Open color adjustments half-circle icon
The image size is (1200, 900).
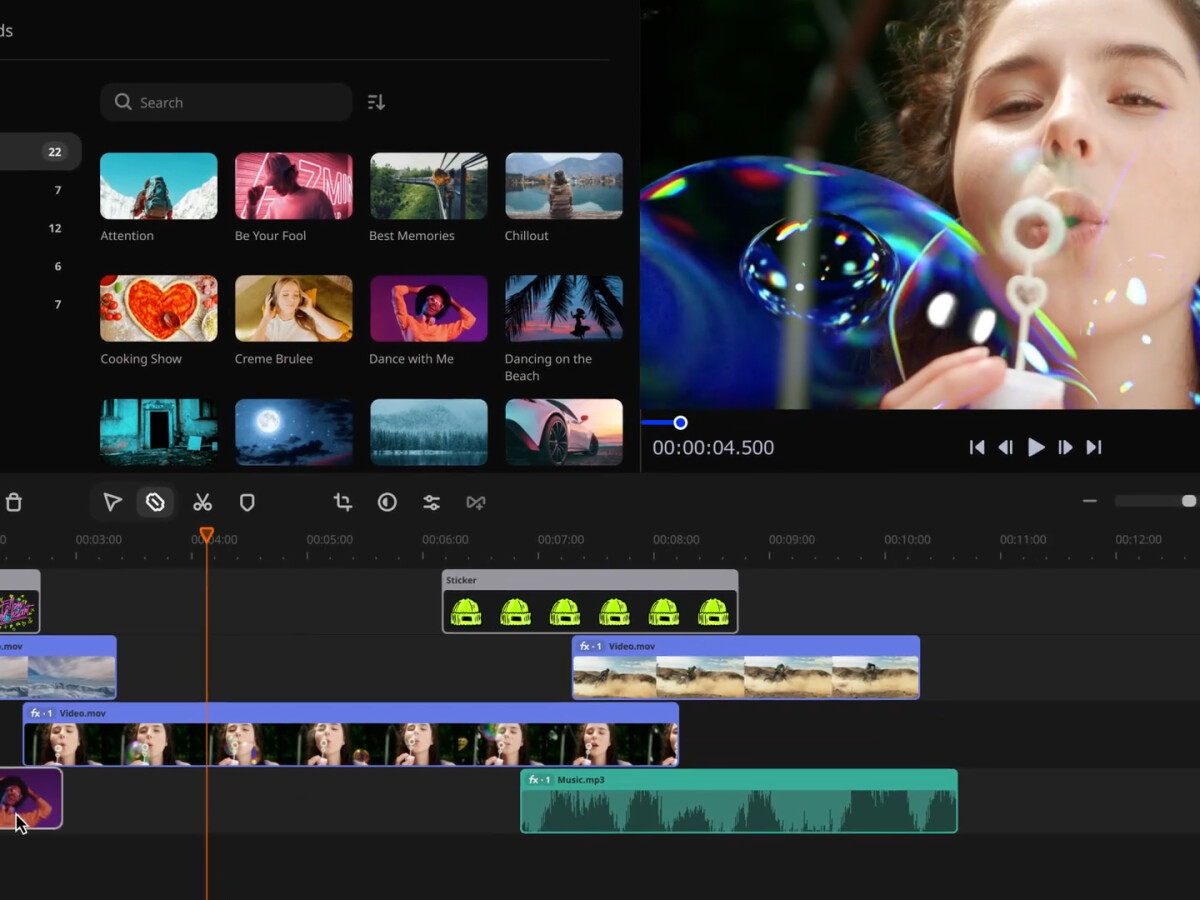tap(387, 502)
